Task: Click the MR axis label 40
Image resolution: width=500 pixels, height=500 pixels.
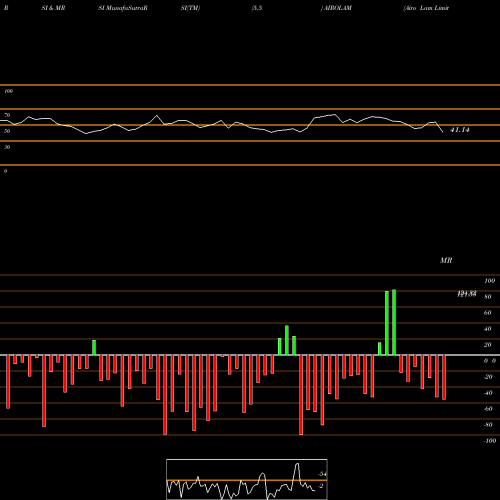Action: tap(488, 329)
